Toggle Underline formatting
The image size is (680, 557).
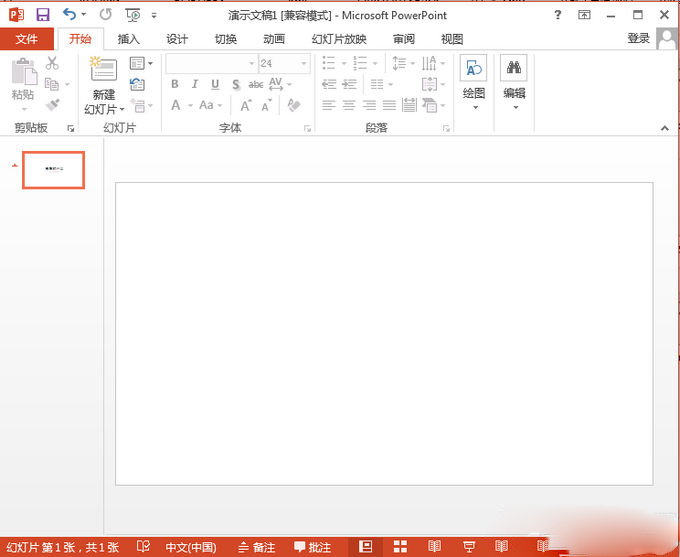pyautogui.click(x=215, y=84)
